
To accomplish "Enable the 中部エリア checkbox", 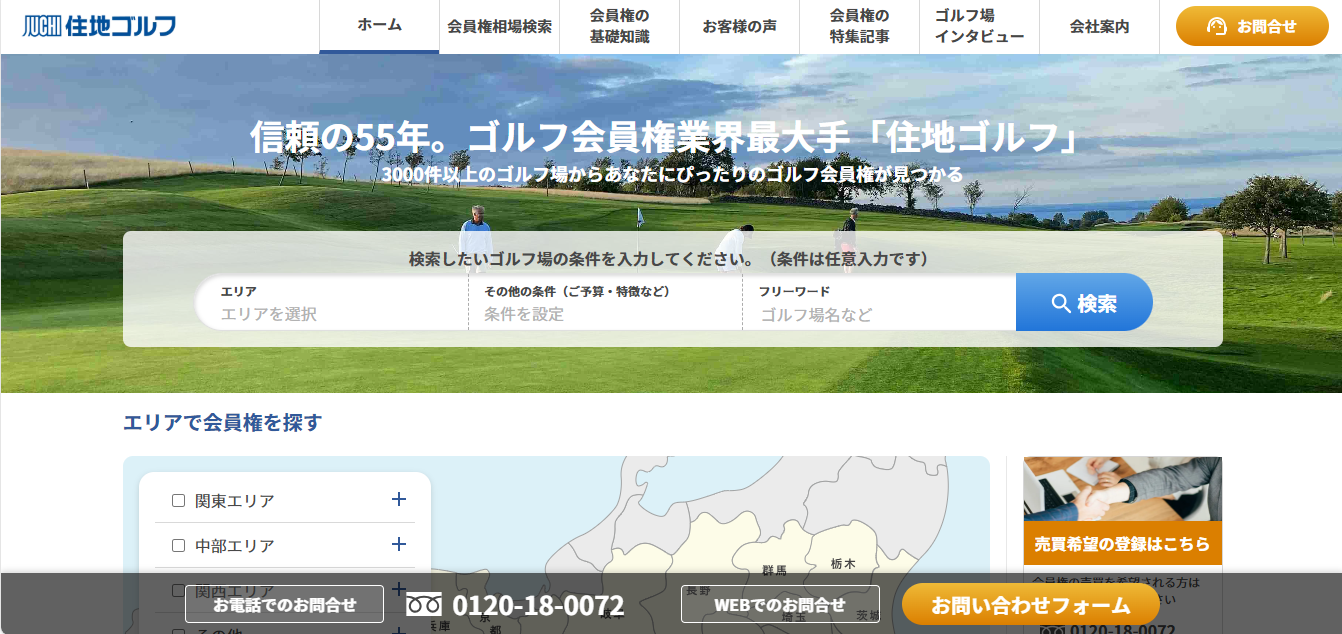I will [179, 545].
